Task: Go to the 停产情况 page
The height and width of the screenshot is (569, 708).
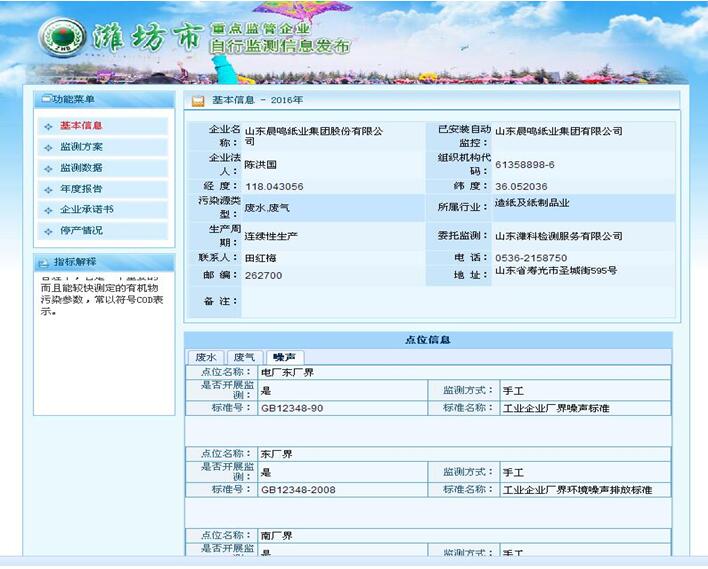Action: 81,231
